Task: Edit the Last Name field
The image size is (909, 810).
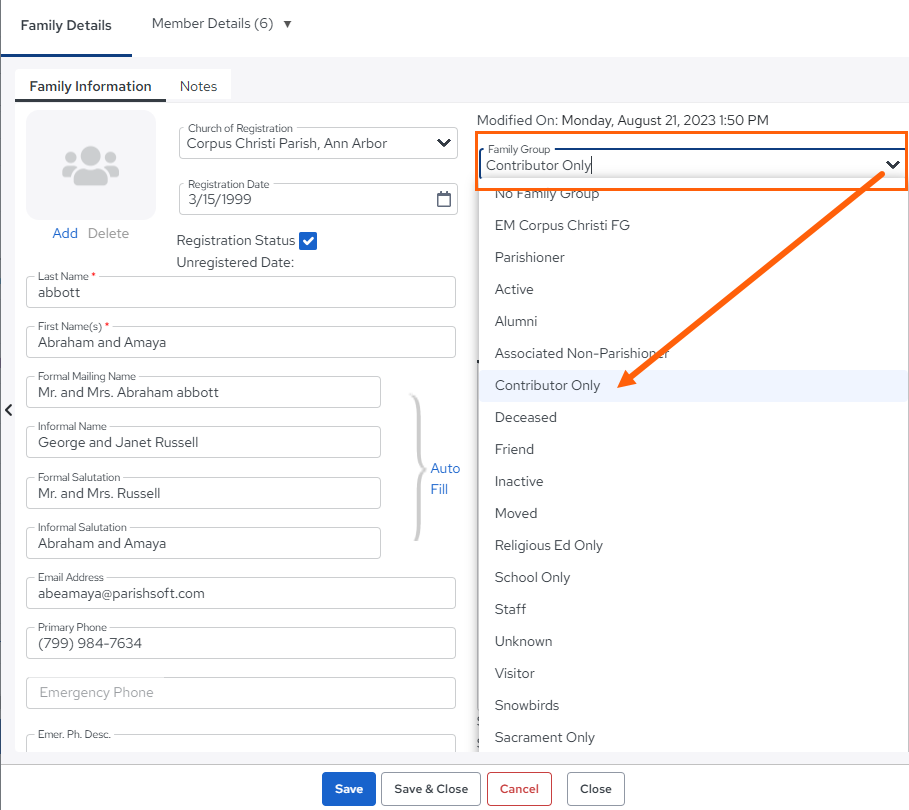Action: pos(241,292)
